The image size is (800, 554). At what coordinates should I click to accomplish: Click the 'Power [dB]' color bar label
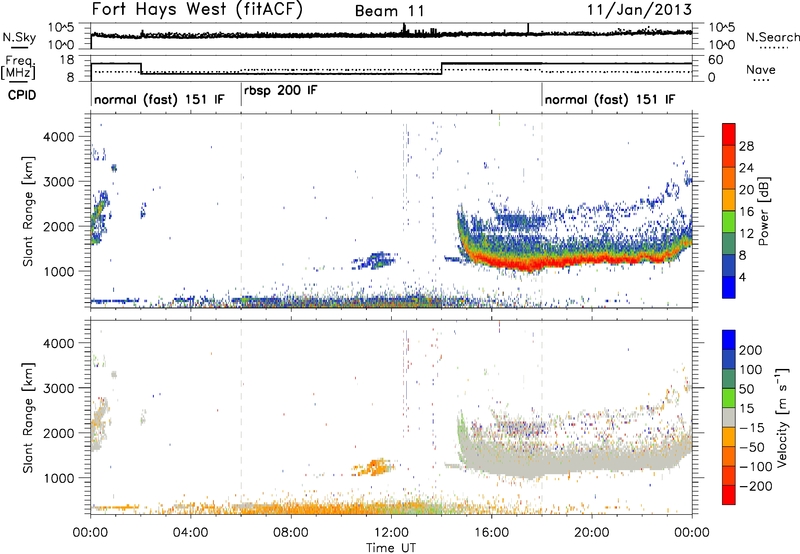click(763, 211)
